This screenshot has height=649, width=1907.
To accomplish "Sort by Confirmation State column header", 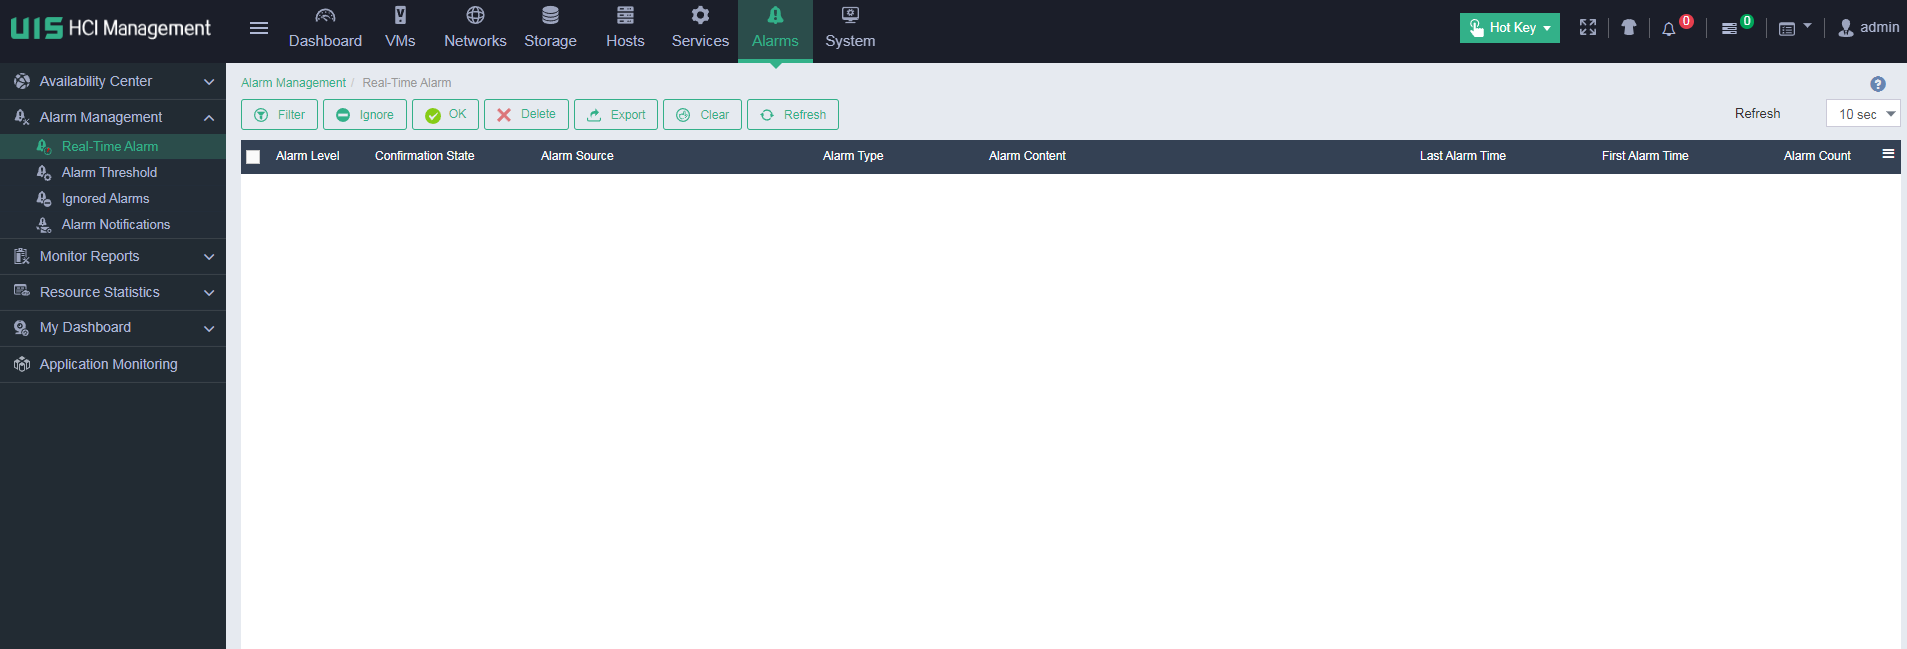I will click(x=425, y=156).
